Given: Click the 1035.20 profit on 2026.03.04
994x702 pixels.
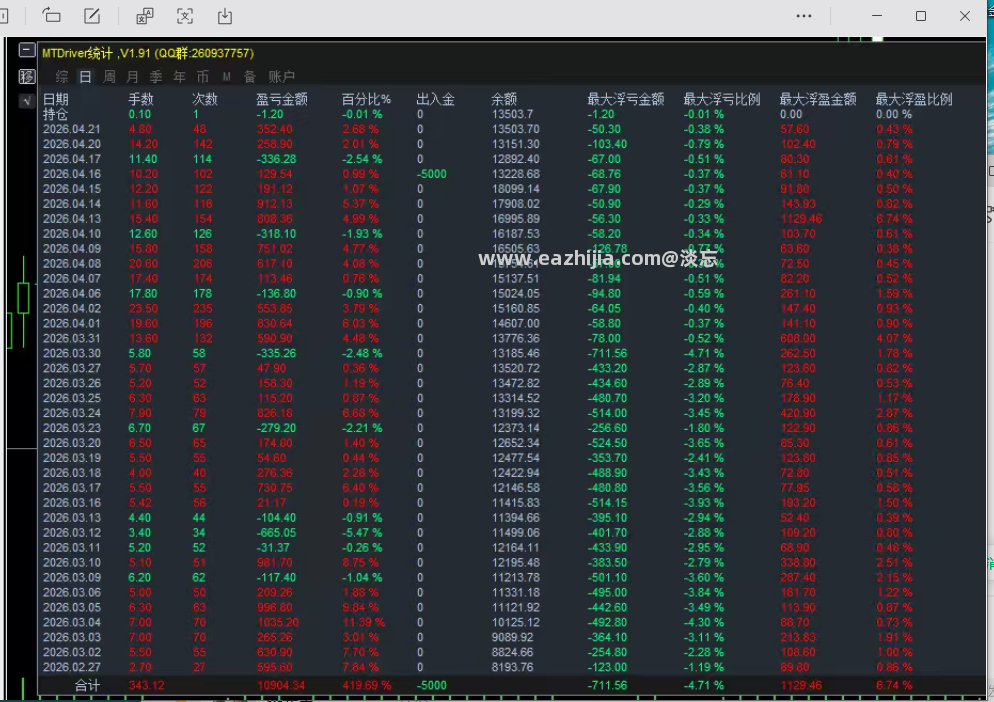Looking at the screenshot, I should 278,622.
